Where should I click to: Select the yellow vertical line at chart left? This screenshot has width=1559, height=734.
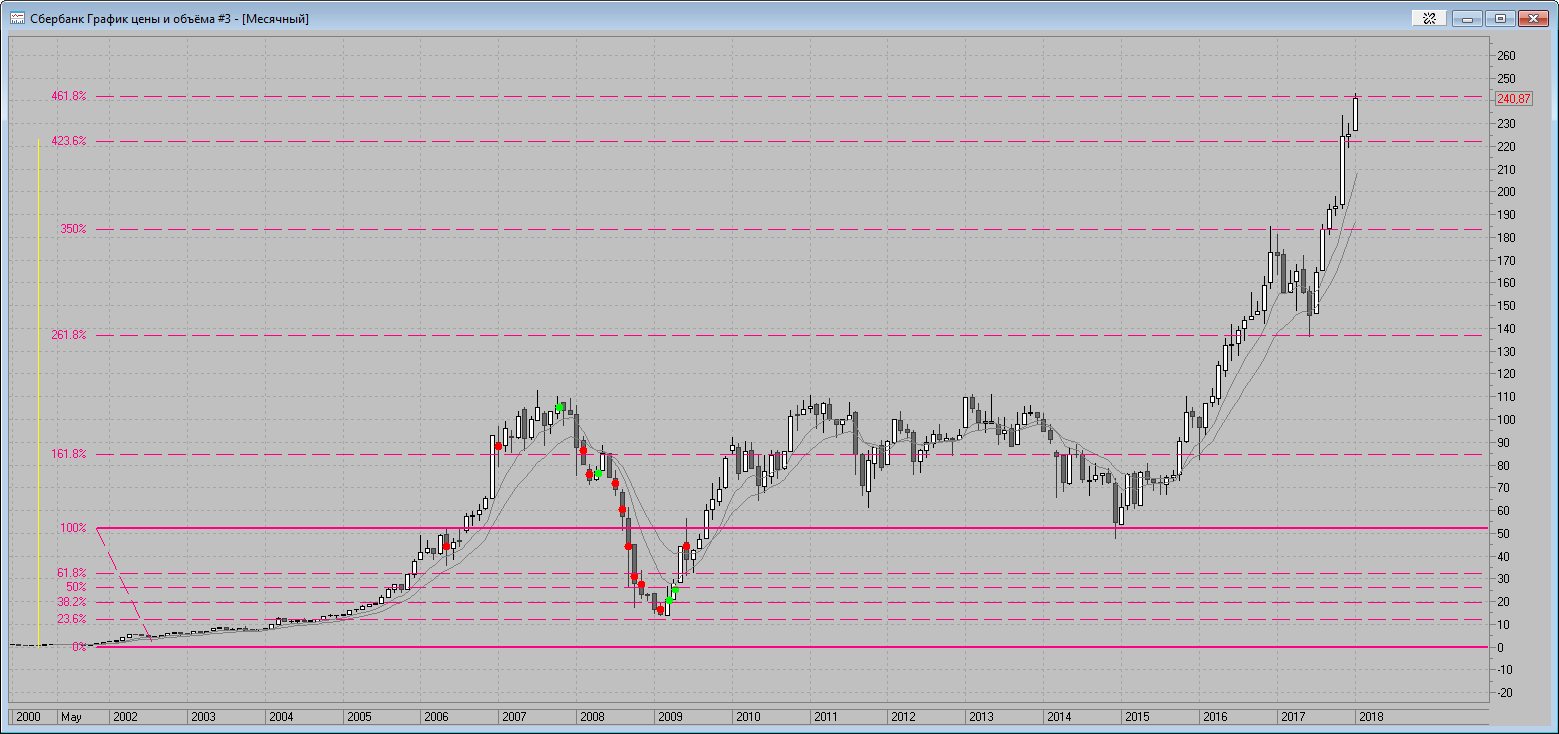[38, 393]
